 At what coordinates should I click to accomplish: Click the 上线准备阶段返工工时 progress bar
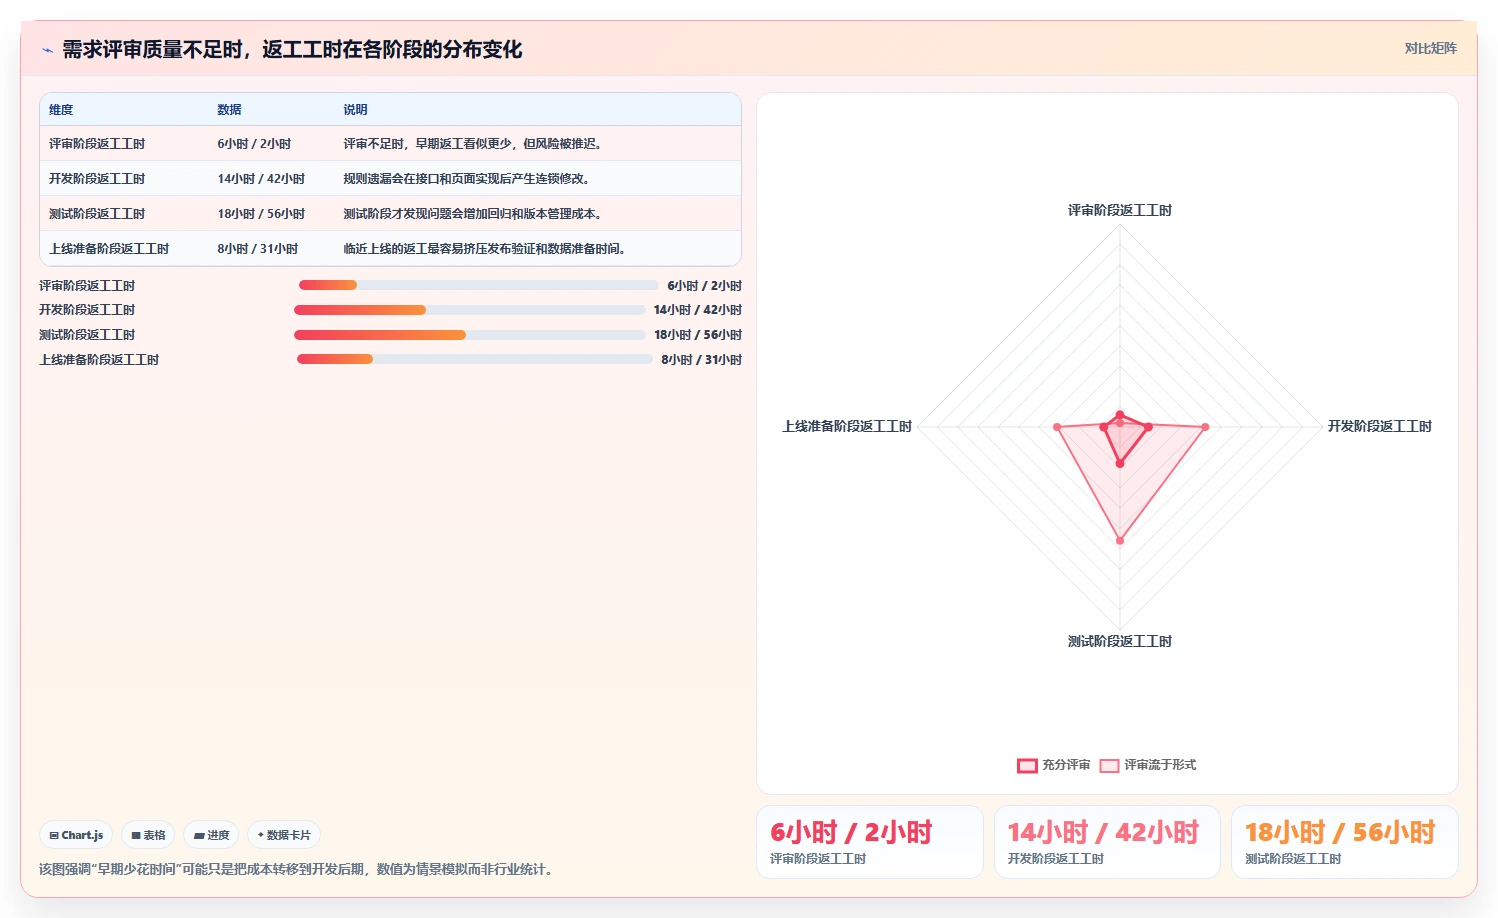474,359
